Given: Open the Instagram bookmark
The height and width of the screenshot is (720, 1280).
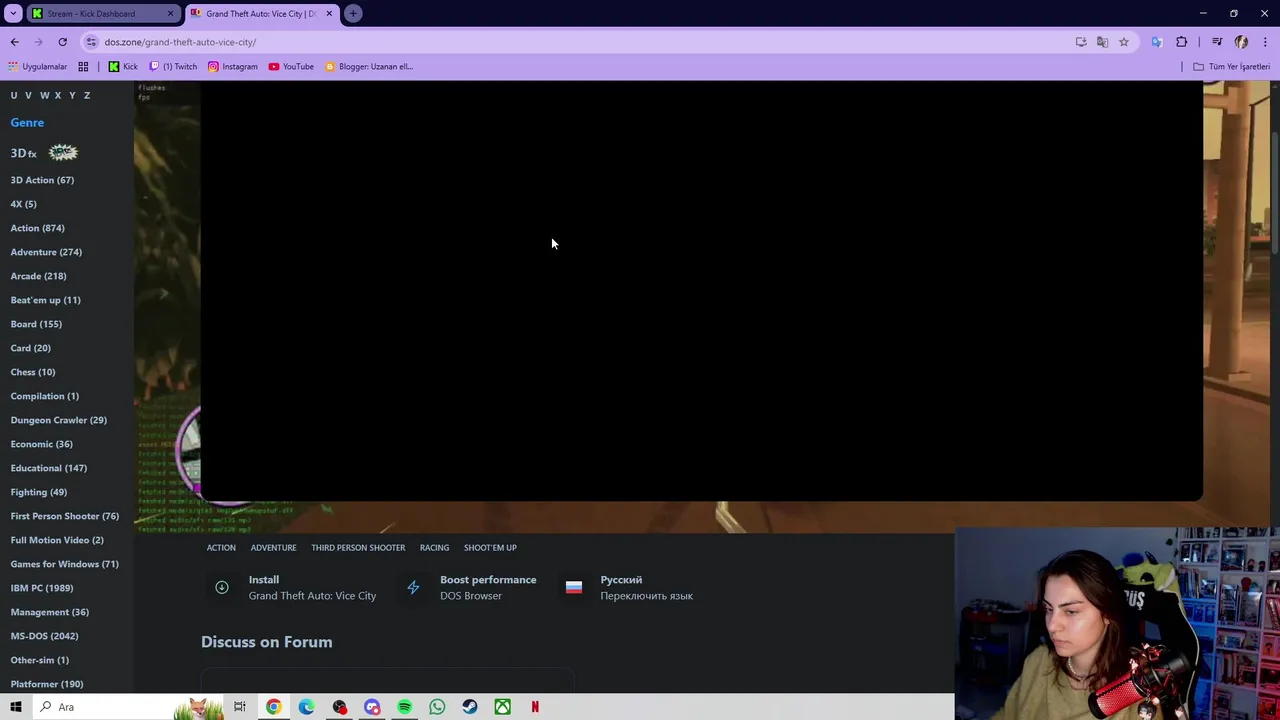Looking at the screenshot, I should coord(233,66).
